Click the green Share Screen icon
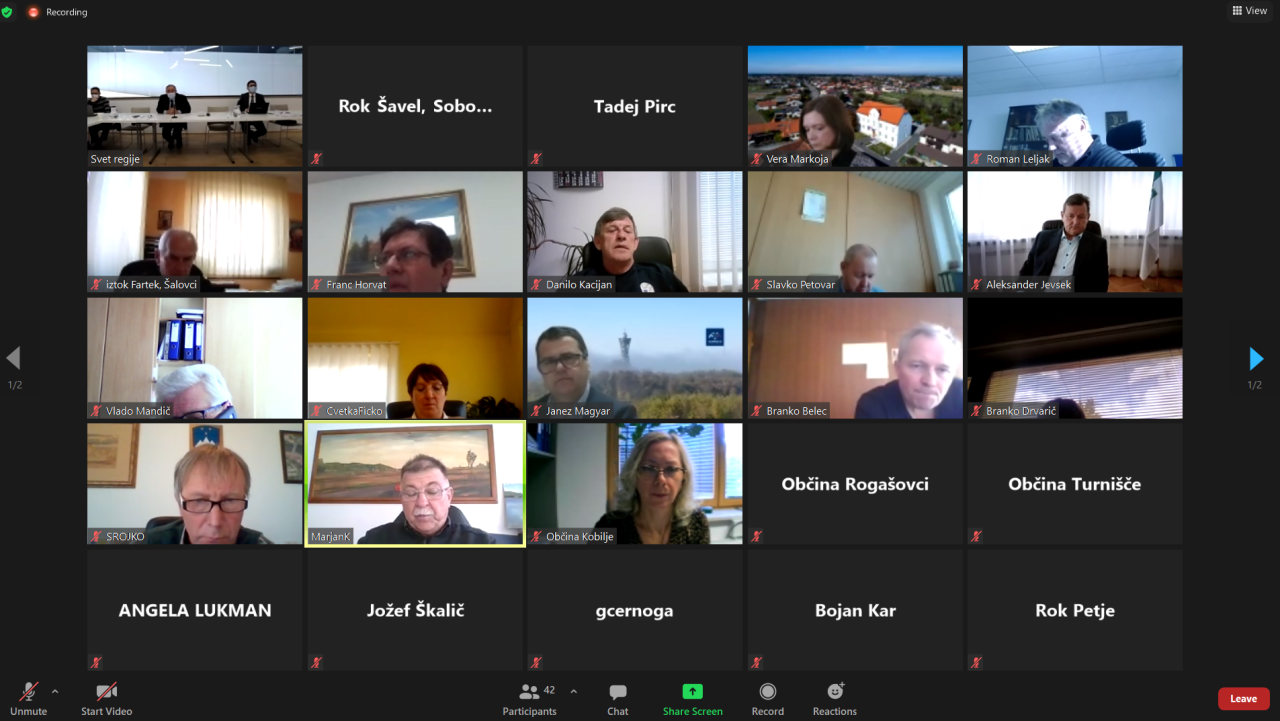1280x721 pixels. pyautogui.click(x=692, y=691)
